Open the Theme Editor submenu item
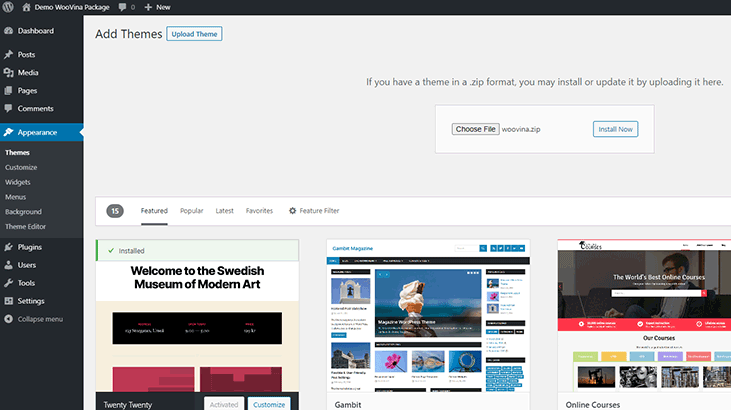The width and height of the screenshot is (731, 410). coord(26,227)
